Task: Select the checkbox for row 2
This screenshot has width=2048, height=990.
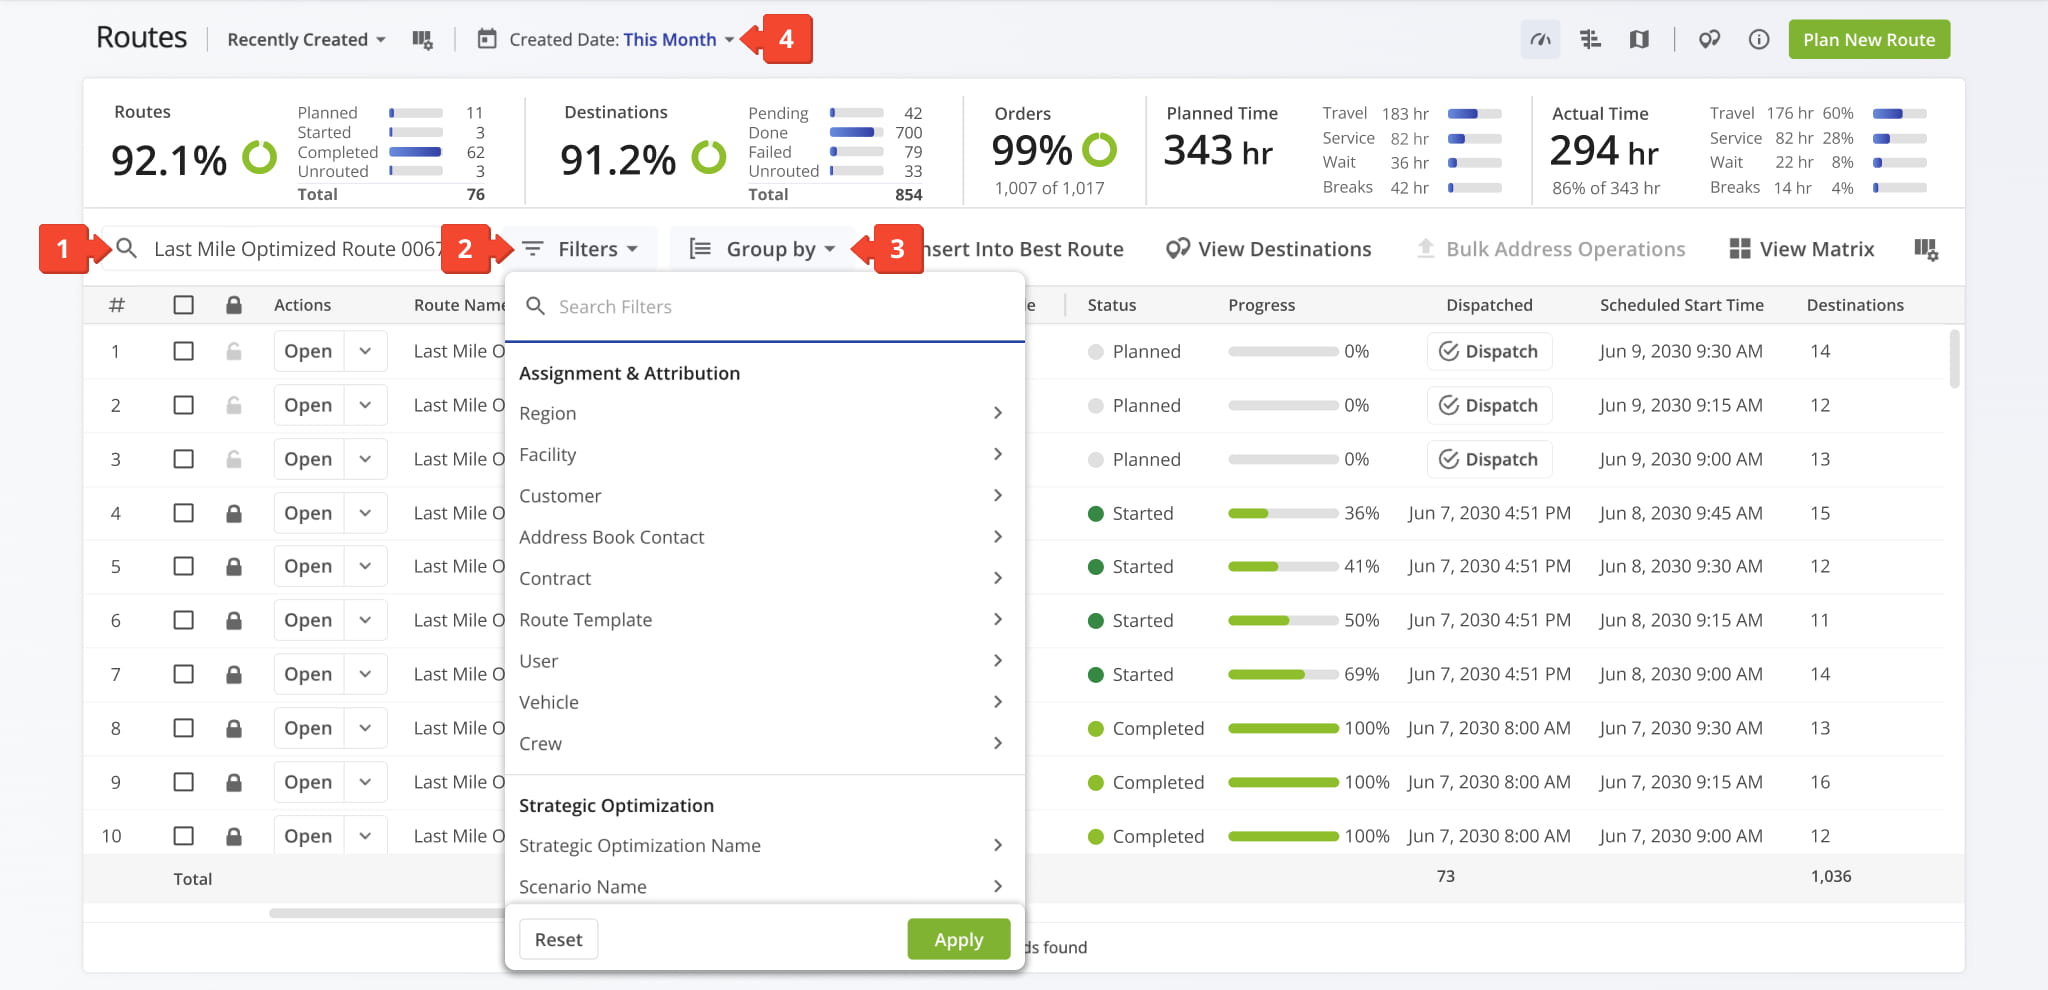Action: 183,405
